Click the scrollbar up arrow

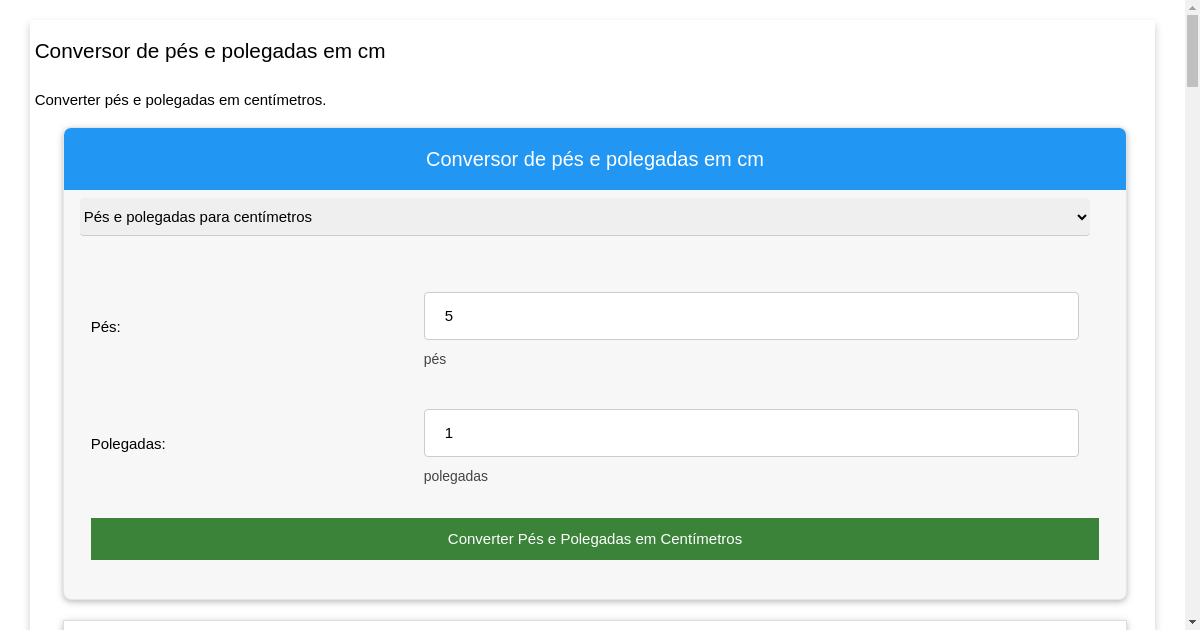pos(1192,6)
